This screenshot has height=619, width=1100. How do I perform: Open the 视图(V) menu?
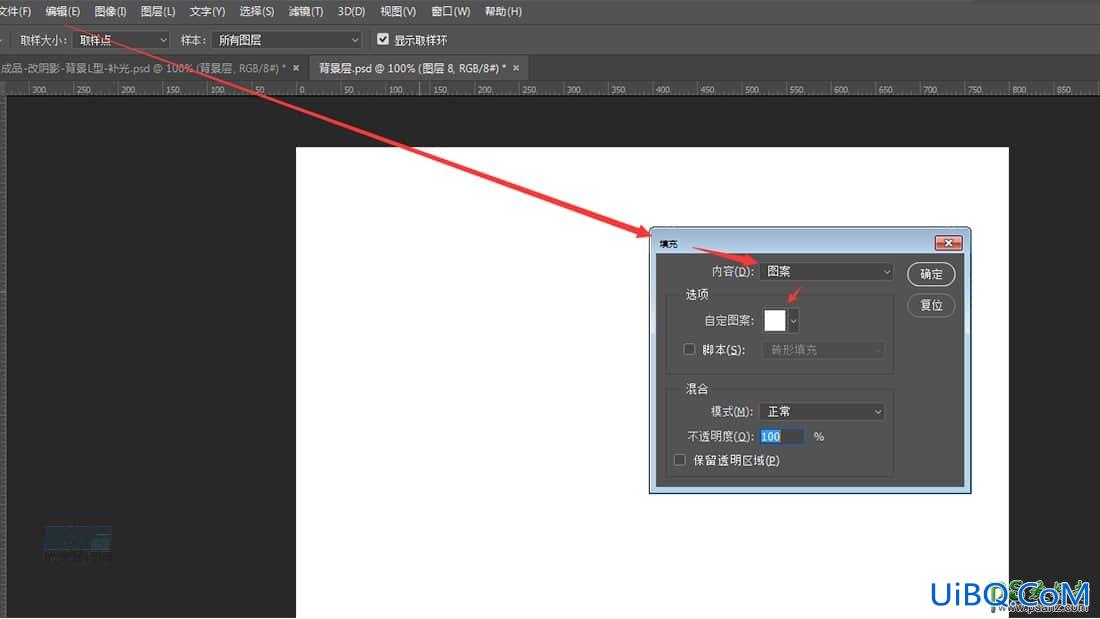398,11
